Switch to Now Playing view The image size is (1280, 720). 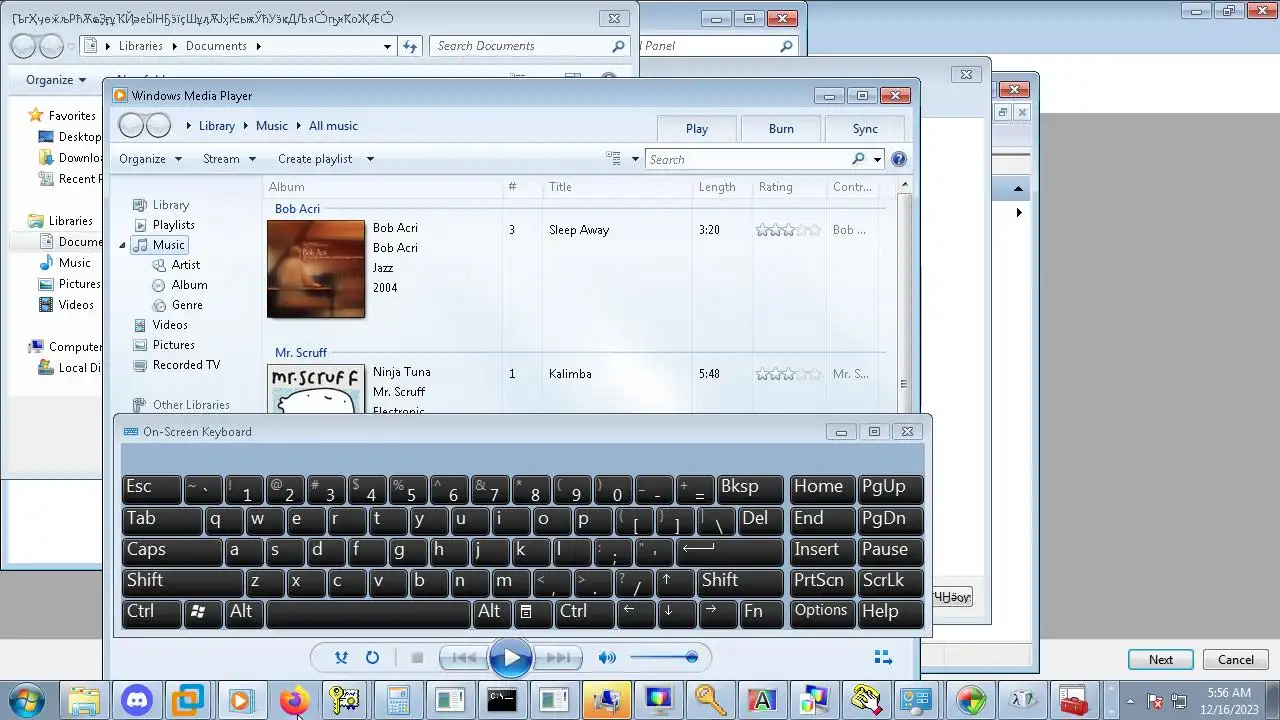click(883, 657)
